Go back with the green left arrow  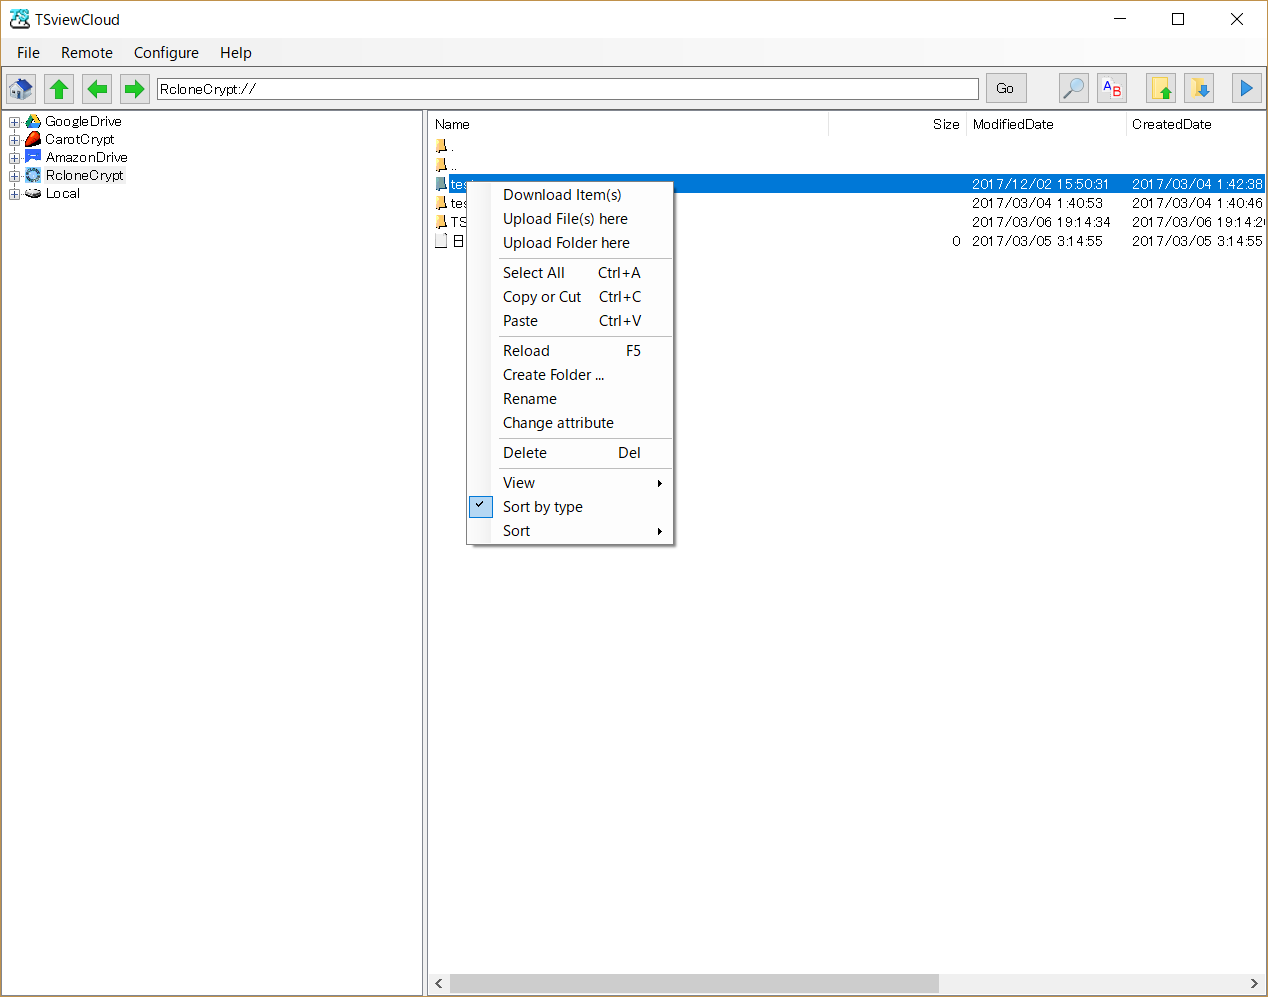click(x=97, y=89)
